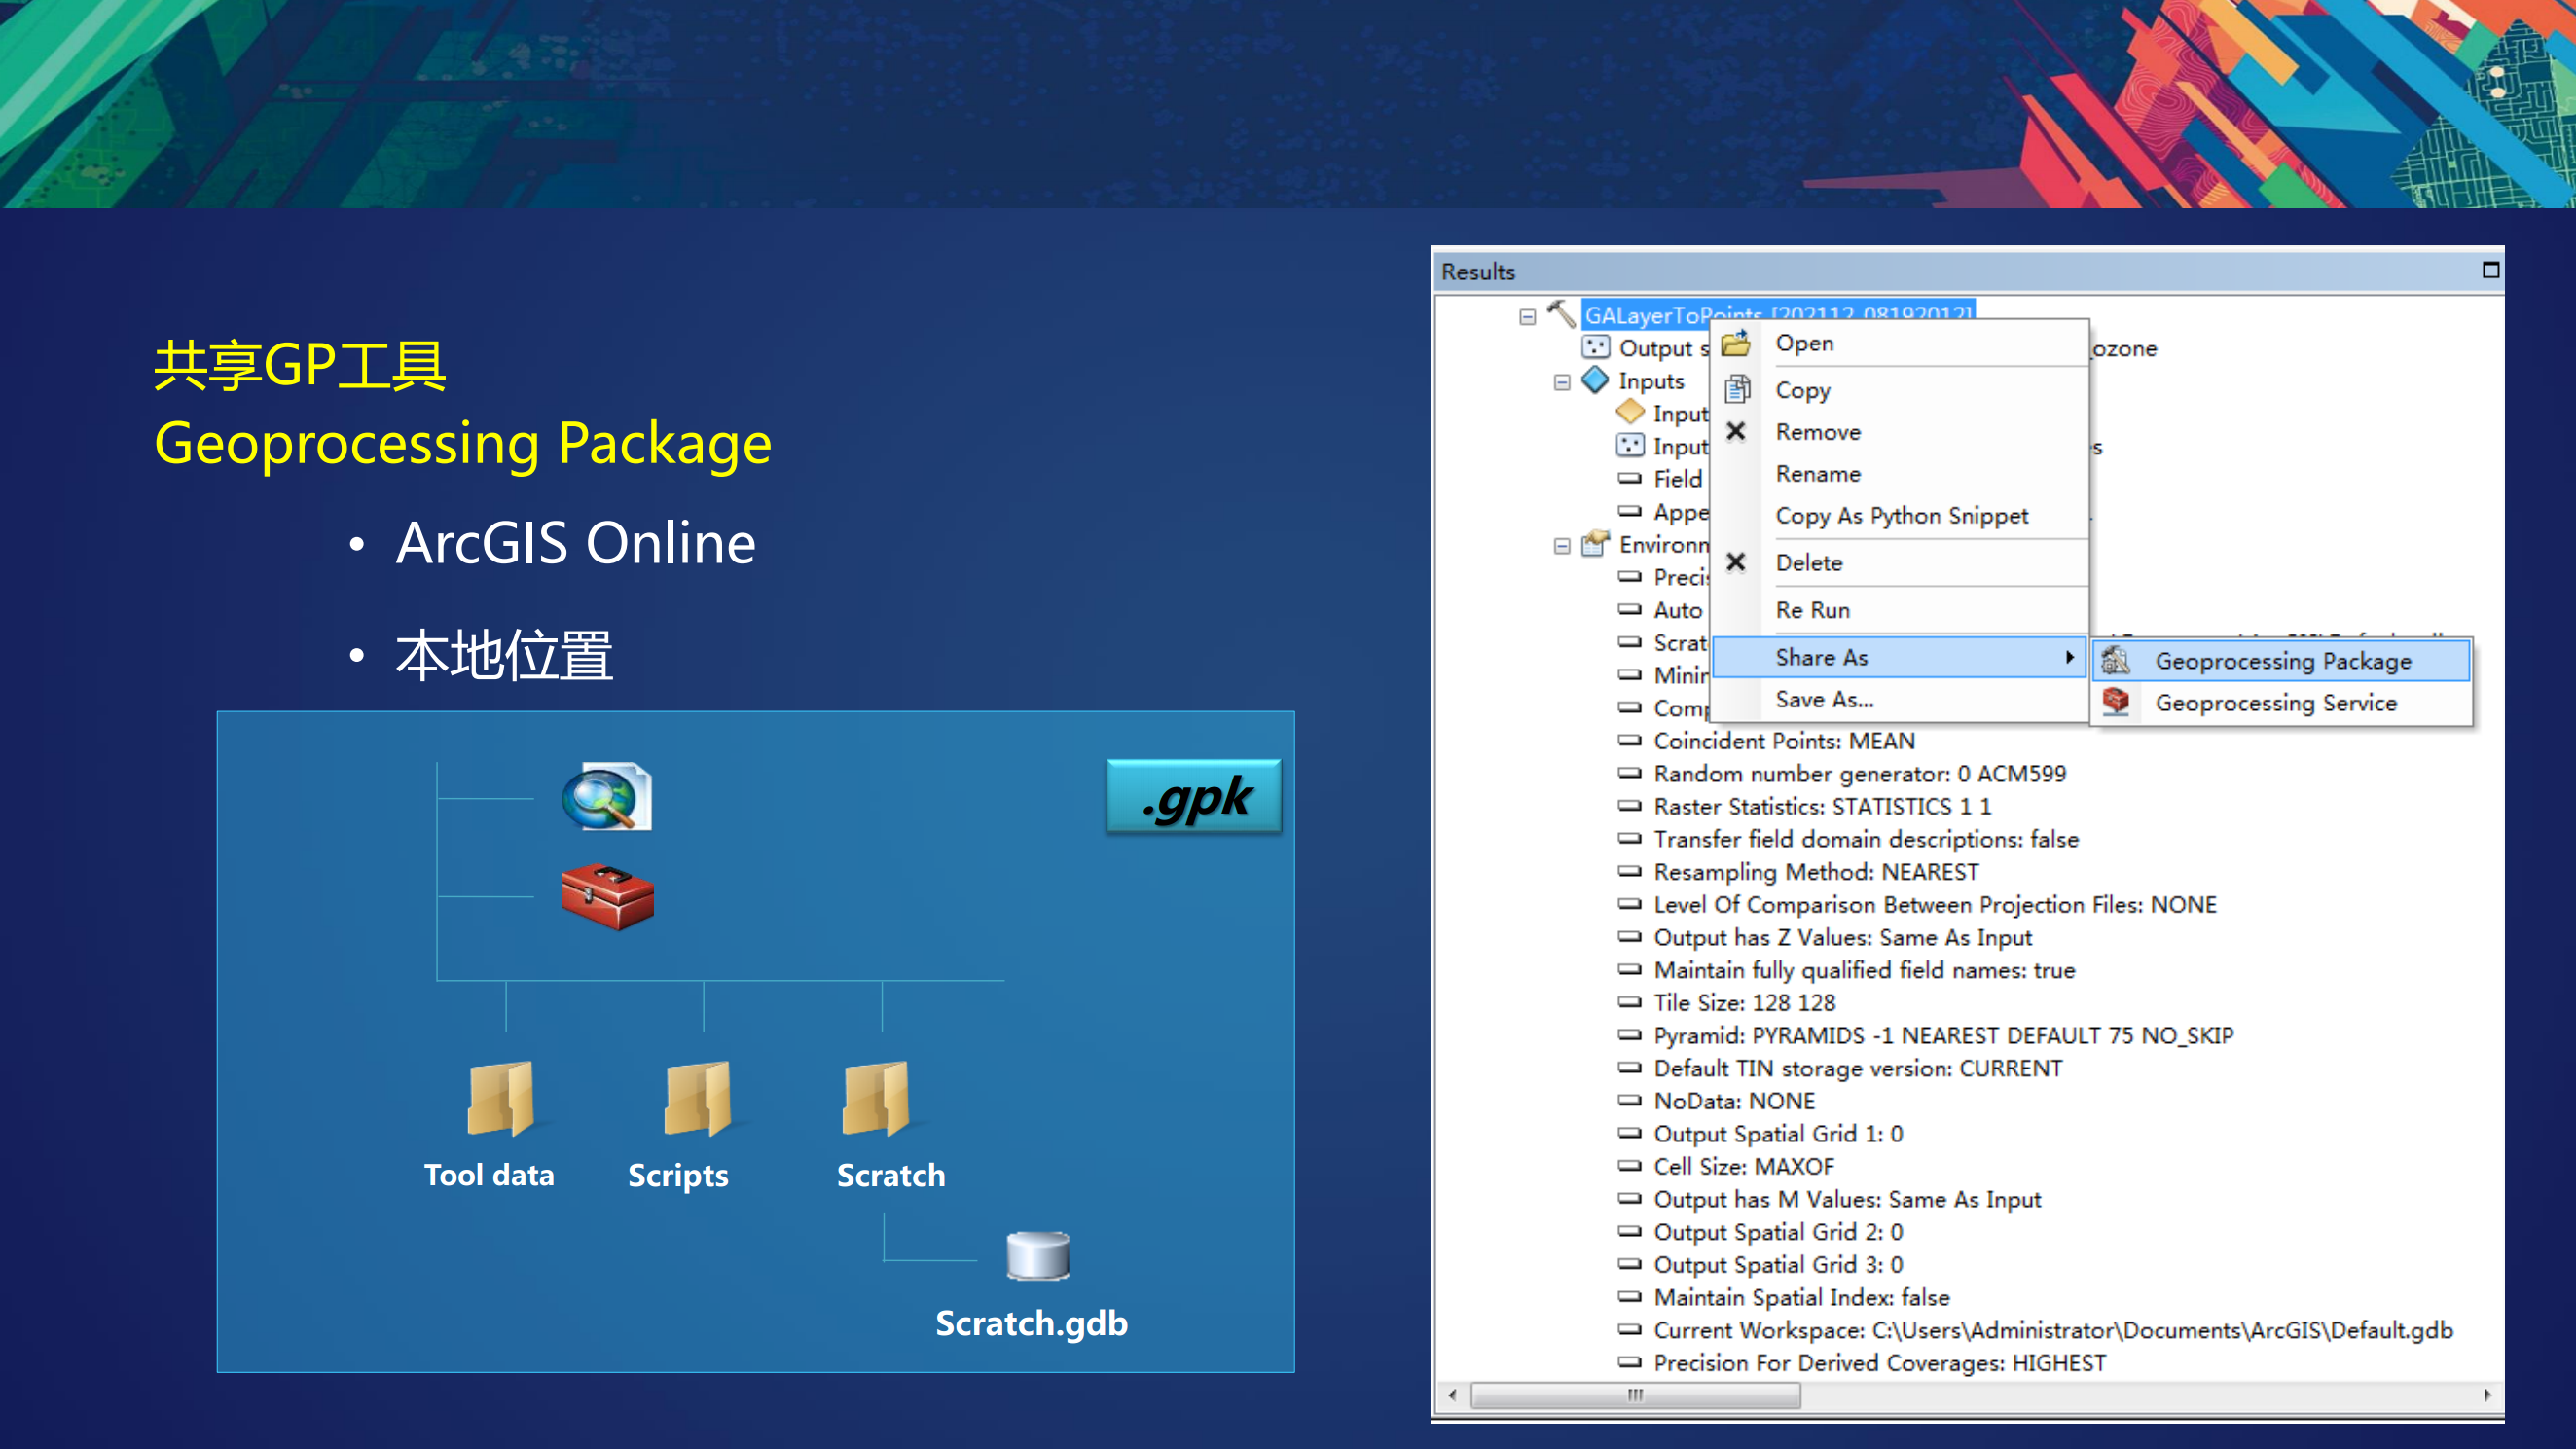This screenshot has width=2576, height=1449.
Task: Select Maintain fully qualified field names row
Action: pyautogui.click(x=1864, y=970)
